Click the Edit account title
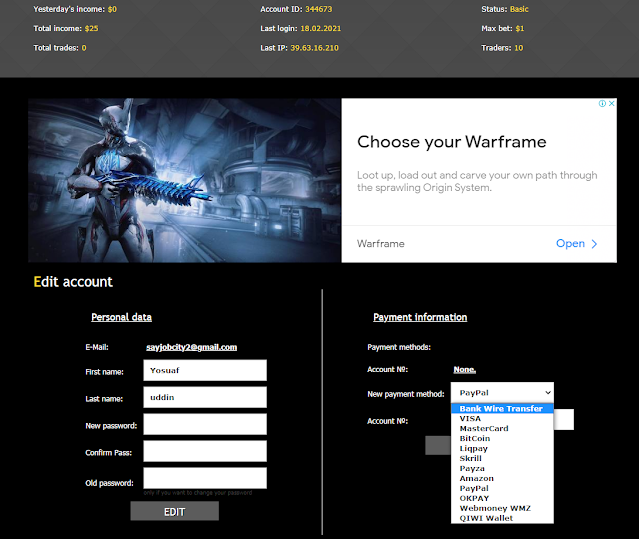The width and height of the screenshot is (639, 539). click(x=73, y=282)
